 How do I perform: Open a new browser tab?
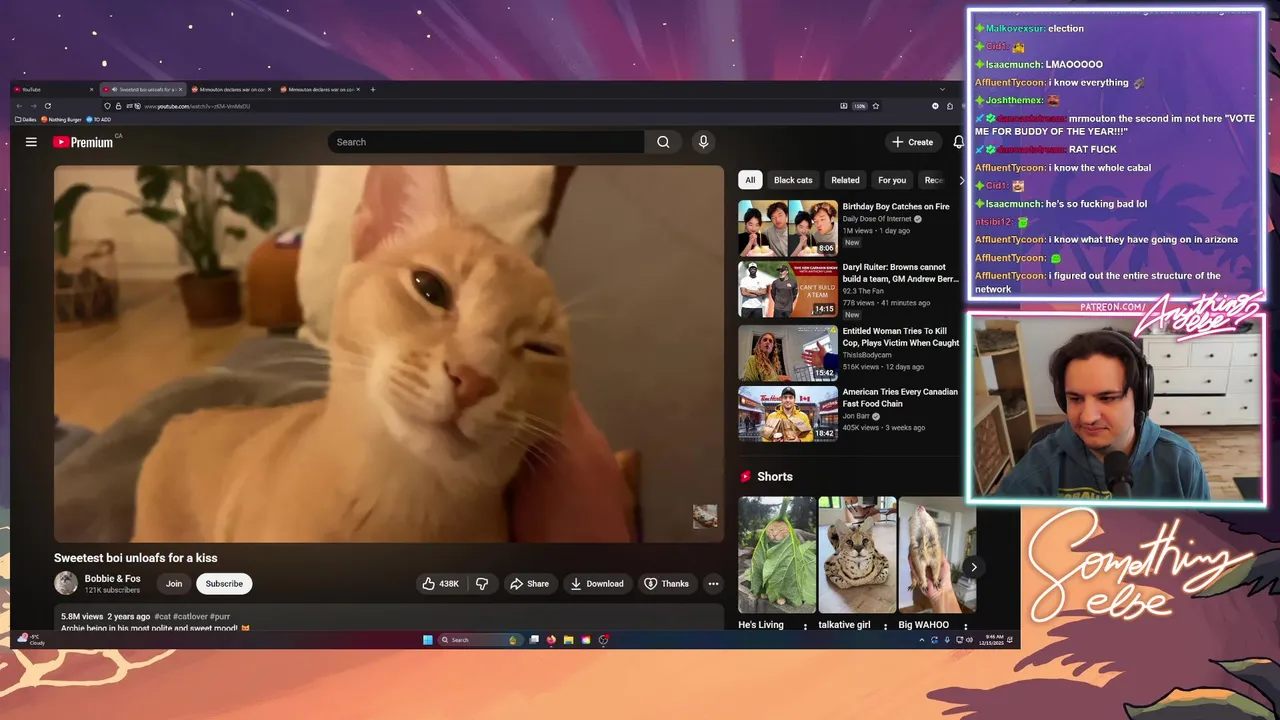(373, 90)
